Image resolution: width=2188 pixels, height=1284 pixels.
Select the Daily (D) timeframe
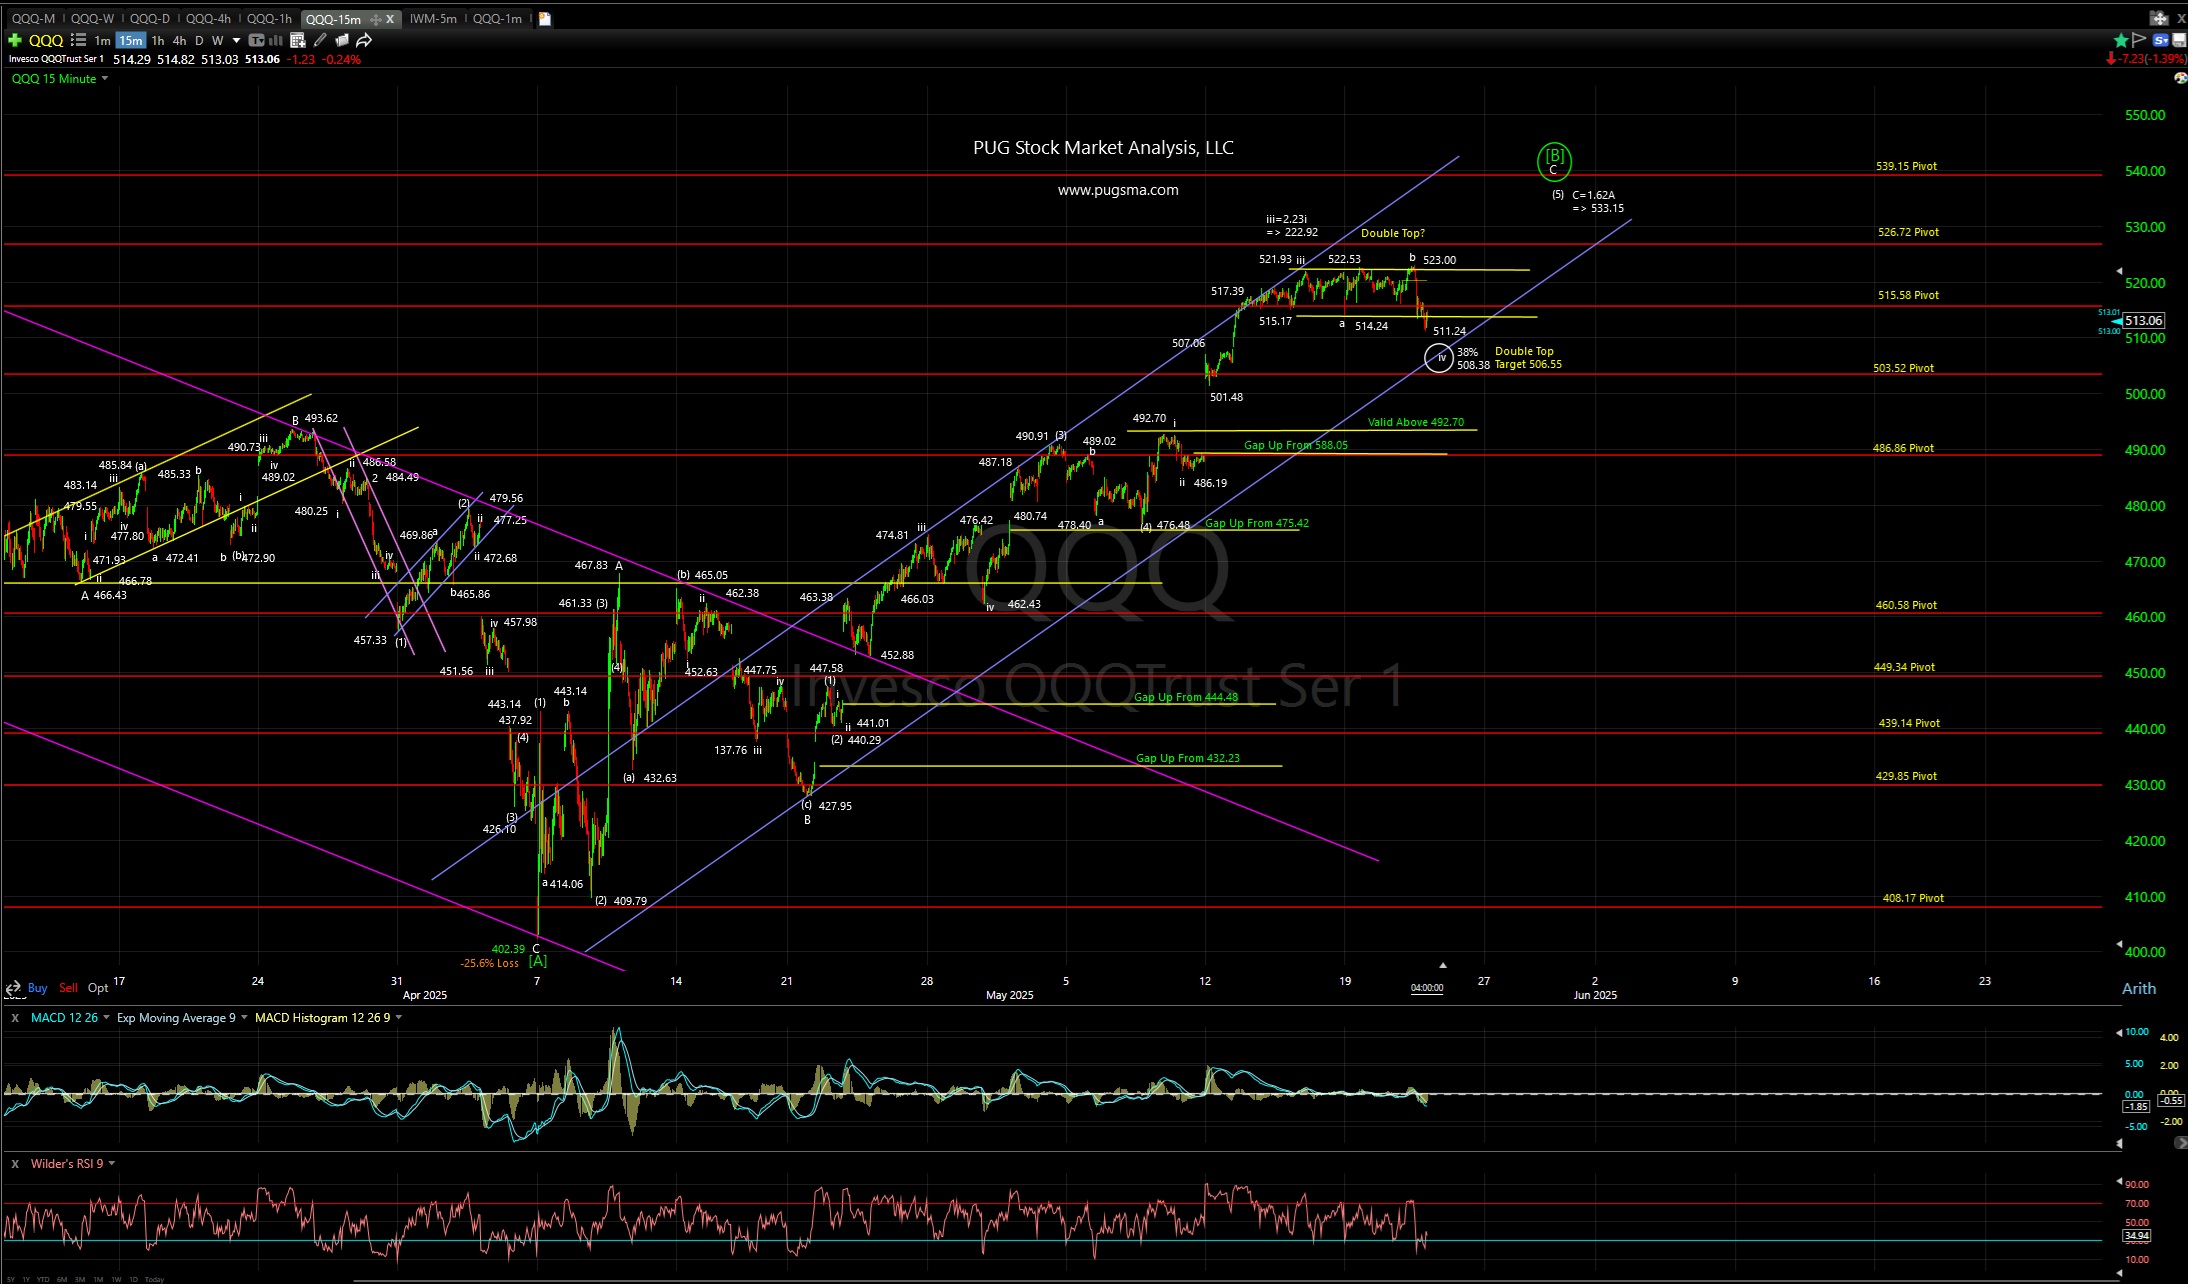tap(198, 40)
